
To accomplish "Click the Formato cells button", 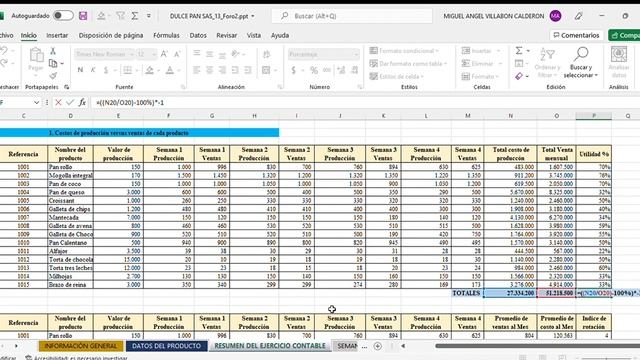I will 480,76.
